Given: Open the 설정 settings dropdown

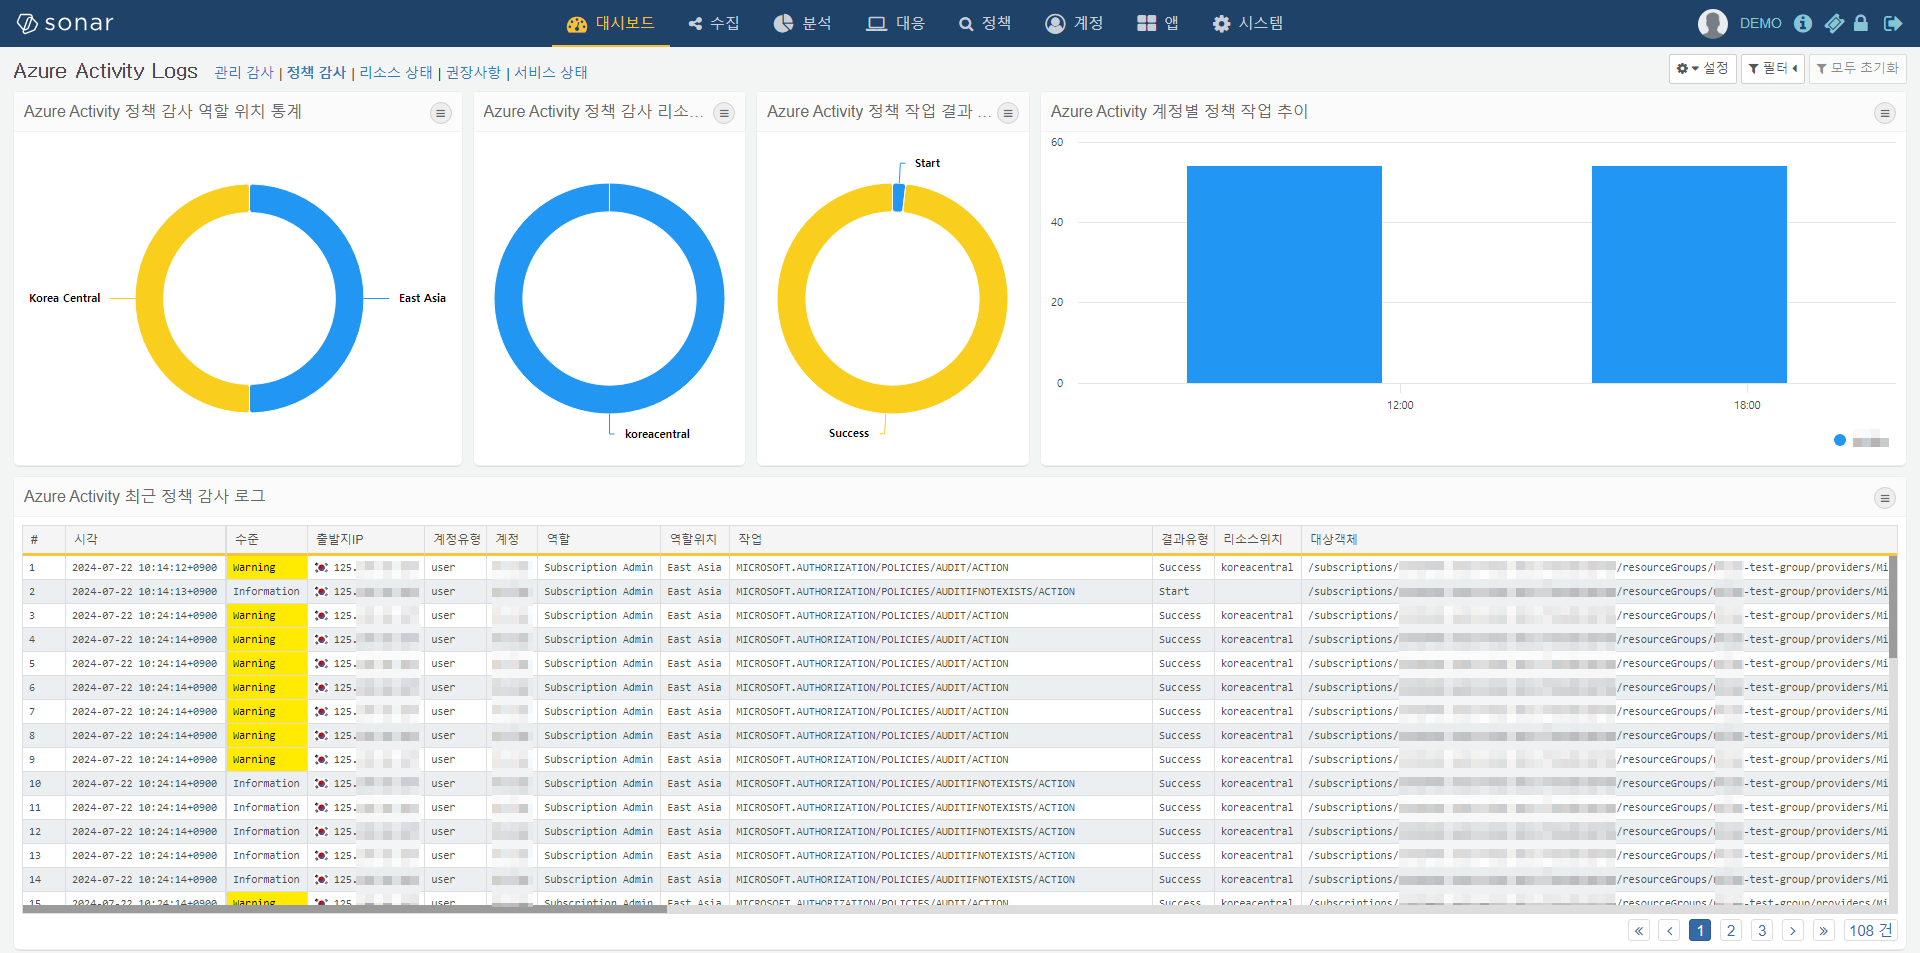Looking at the screenshot, I should pos(1702,68).
